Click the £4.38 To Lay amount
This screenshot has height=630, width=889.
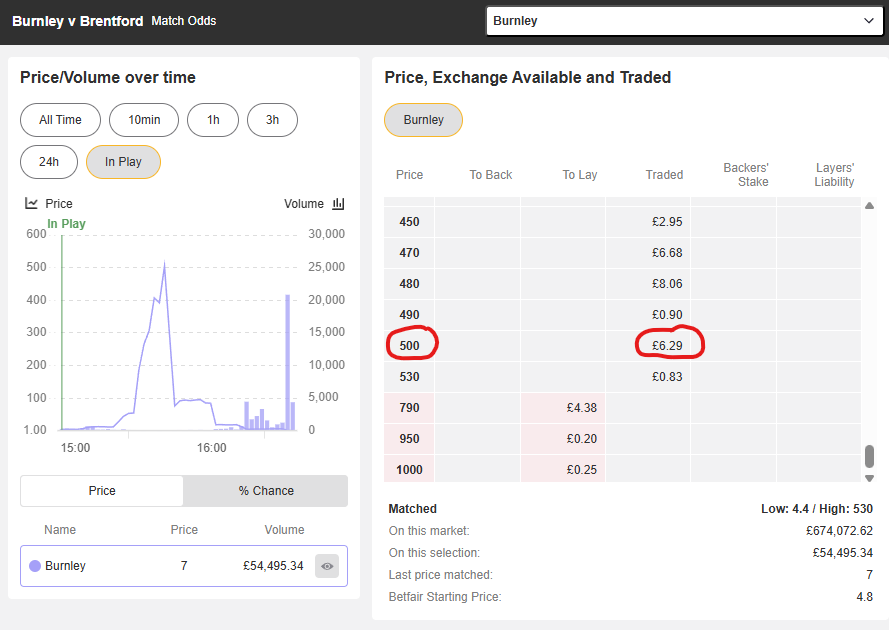point(582,408)
